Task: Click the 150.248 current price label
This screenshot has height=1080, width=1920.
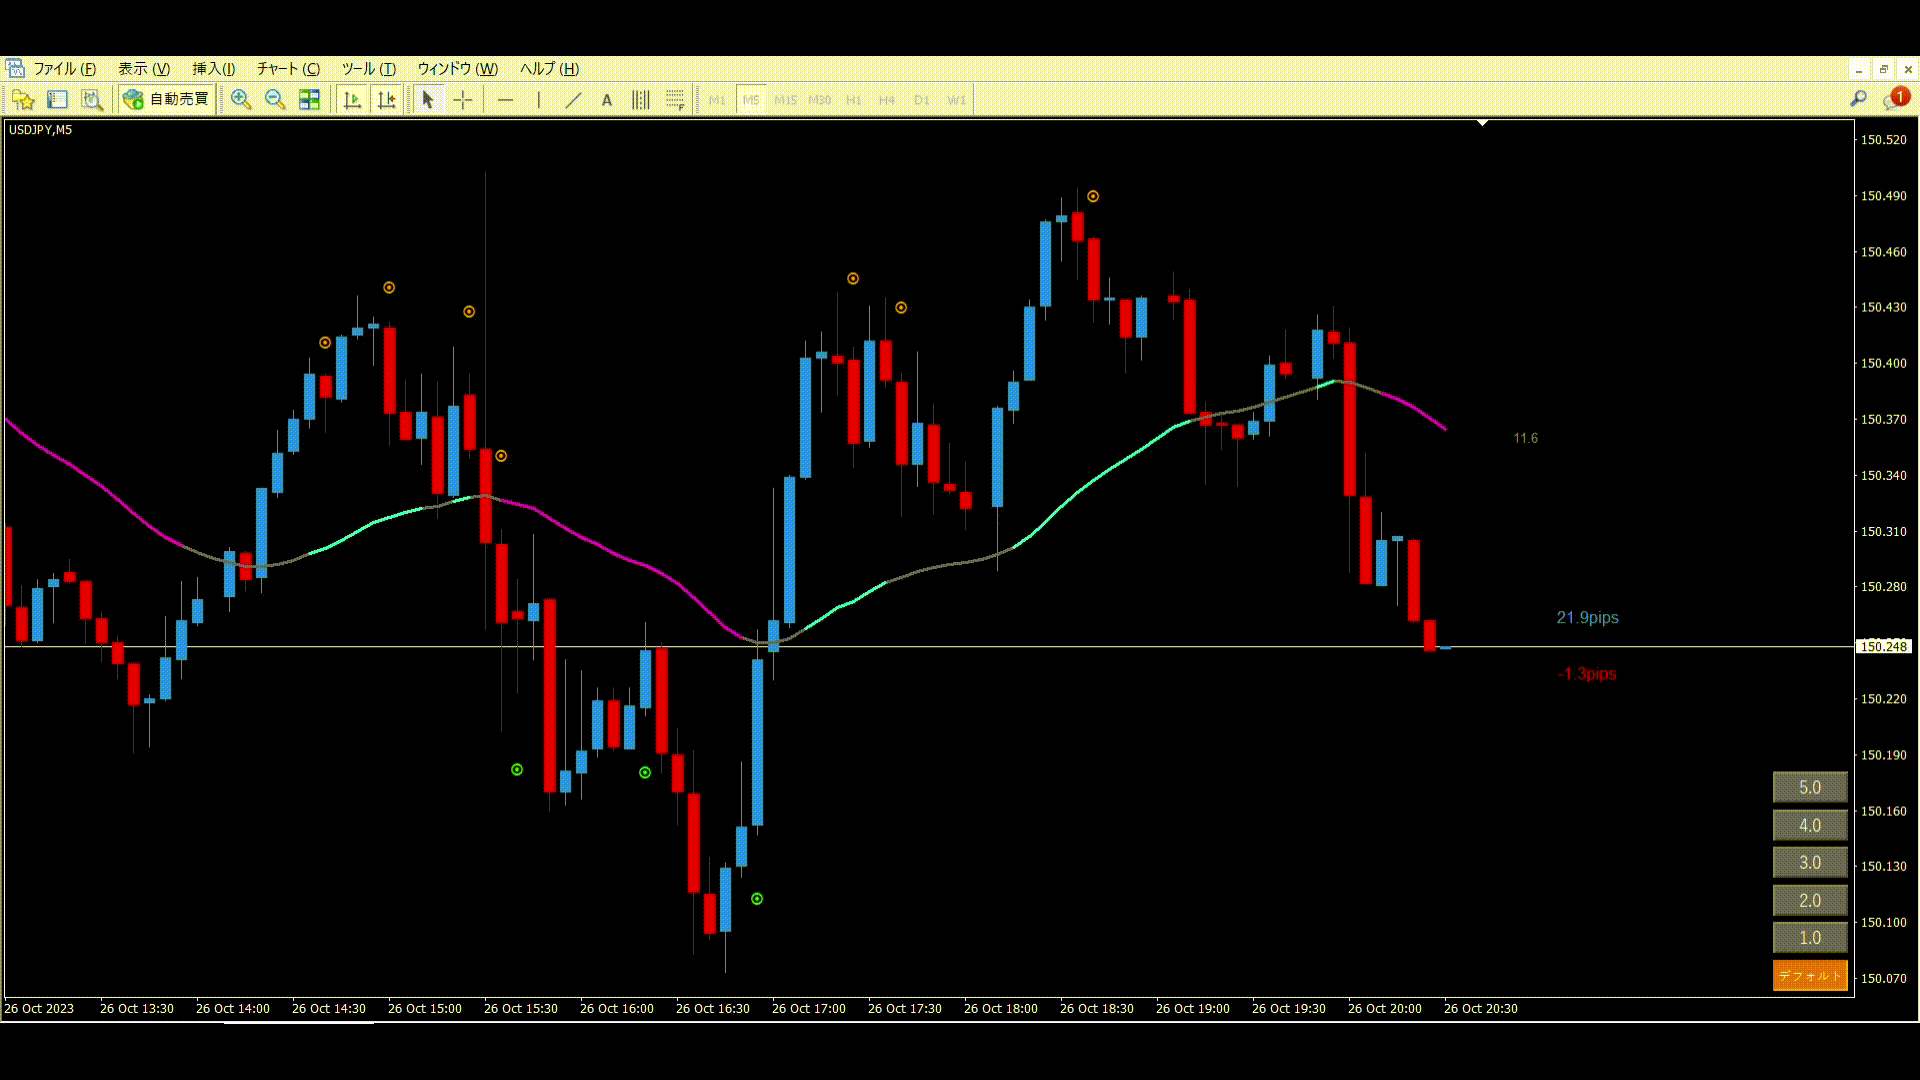Action: pyautogui.click(x=1883, y=647)
